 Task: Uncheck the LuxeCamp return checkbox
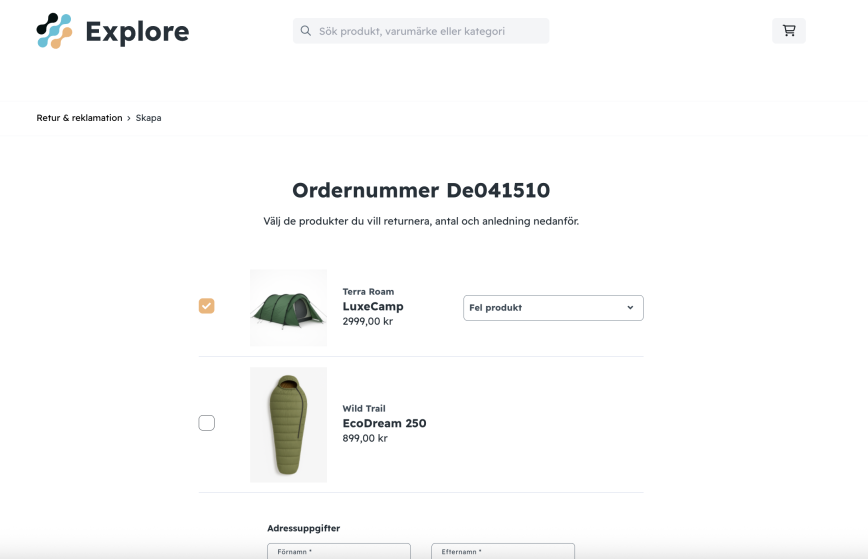coord(206,306)
